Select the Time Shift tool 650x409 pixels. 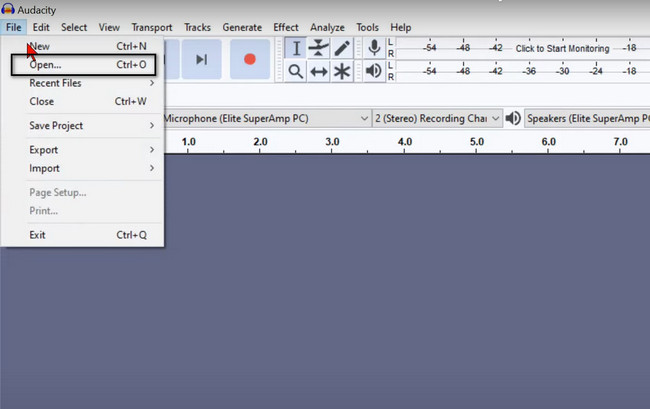point(318,71)
